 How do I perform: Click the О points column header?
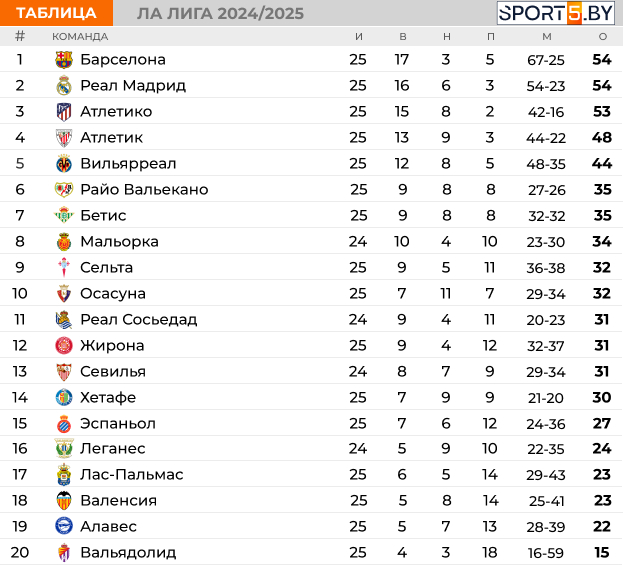coord(603,37)
